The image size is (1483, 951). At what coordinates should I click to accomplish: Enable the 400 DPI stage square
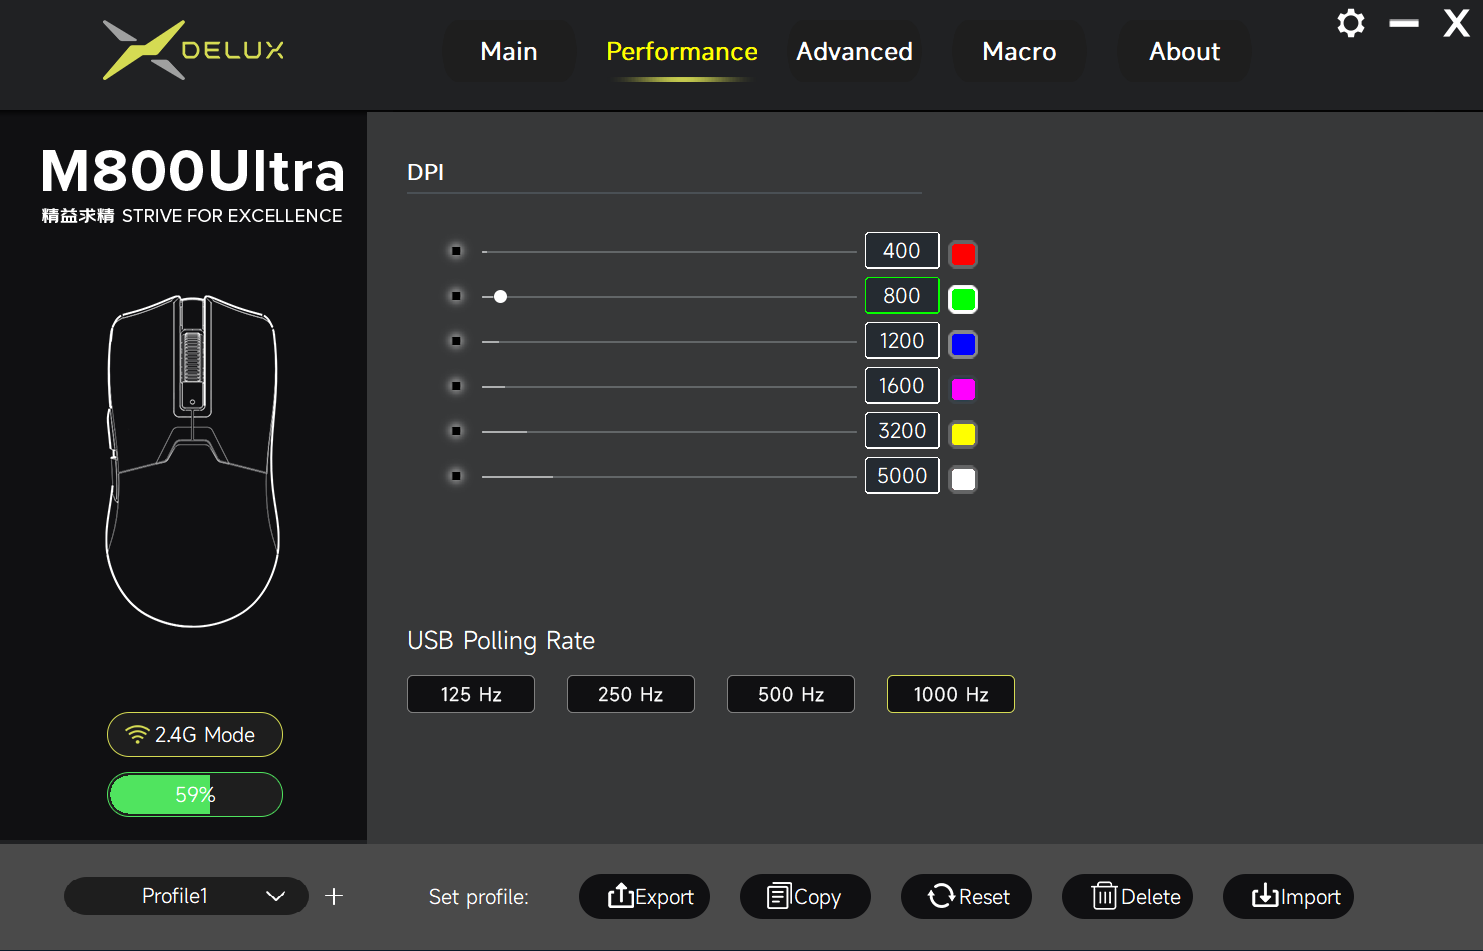pos(456,251)
